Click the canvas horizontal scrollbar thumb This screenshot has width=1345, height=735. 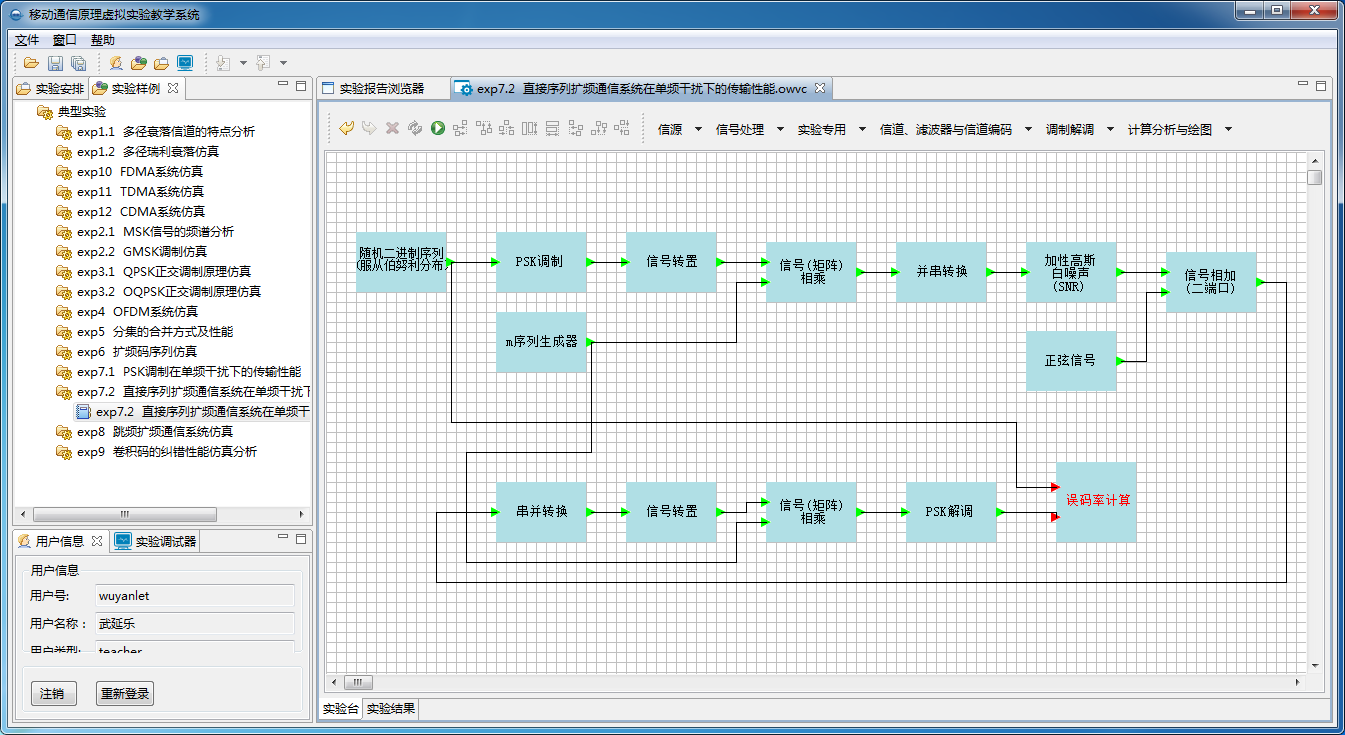coord(358,682)
